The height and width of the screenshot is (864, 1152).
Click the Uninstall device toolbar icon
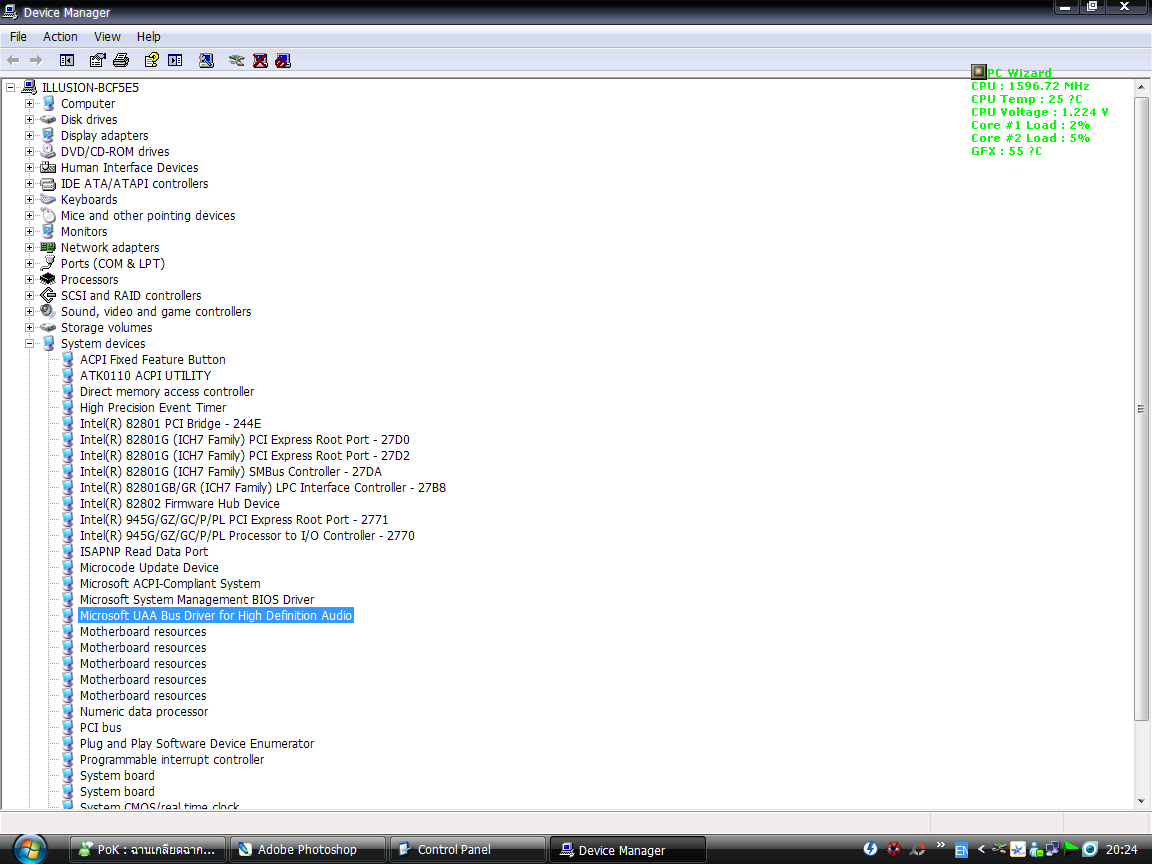point(260,60)
